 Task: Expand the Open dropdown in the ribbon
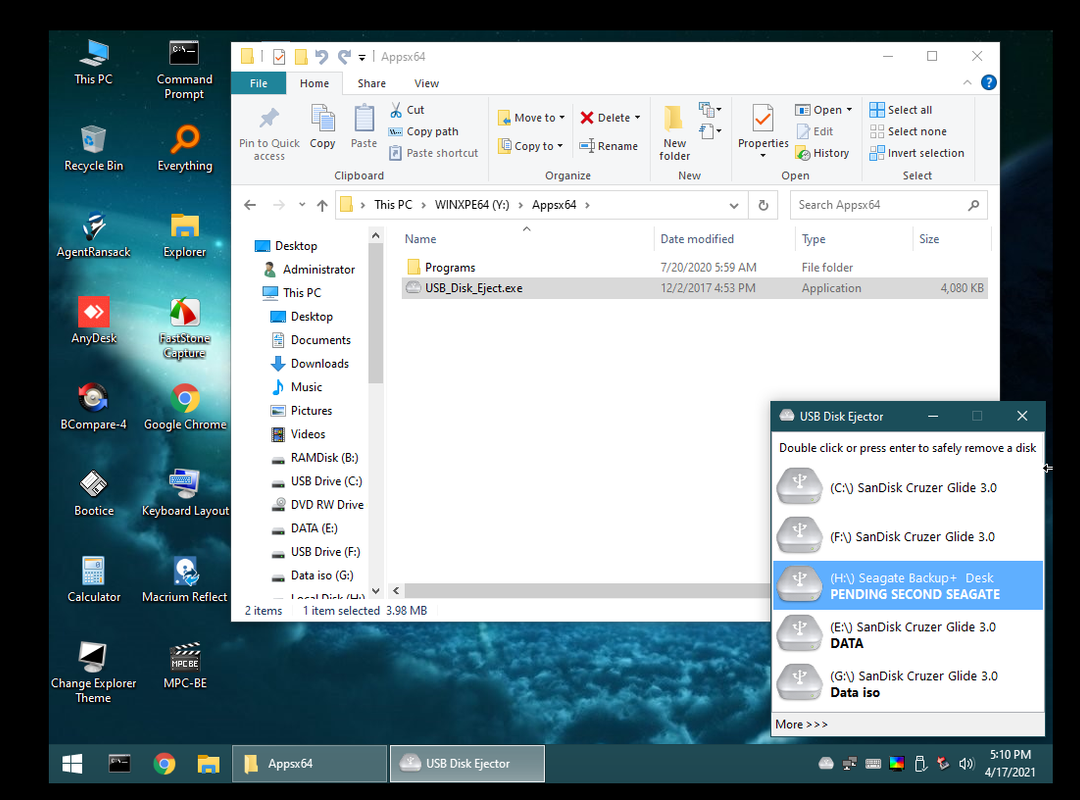tap(849, 110)
